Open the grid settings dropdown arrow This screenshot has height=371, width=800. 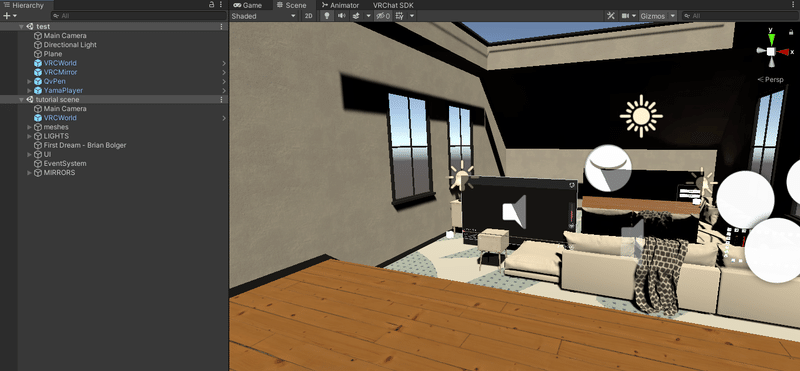coord(412,16)
